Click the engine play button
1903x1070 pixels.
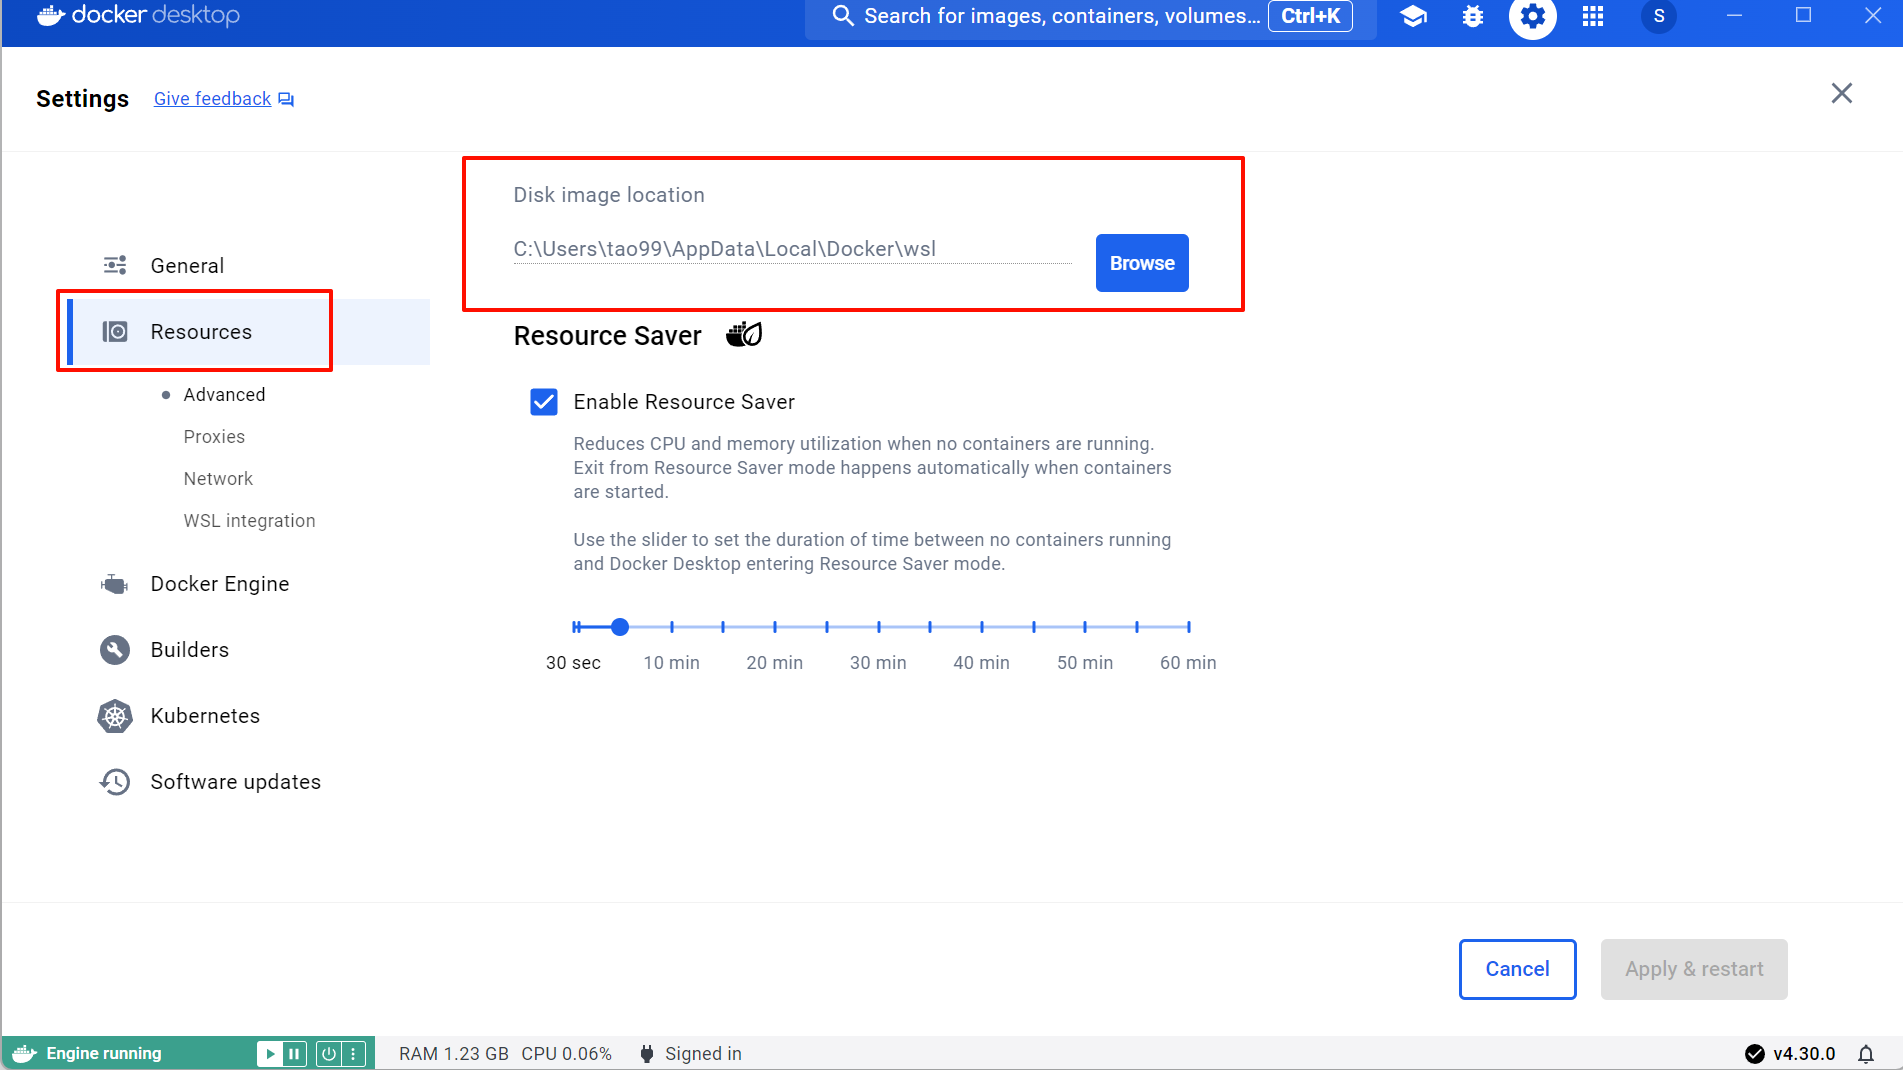270,1053
